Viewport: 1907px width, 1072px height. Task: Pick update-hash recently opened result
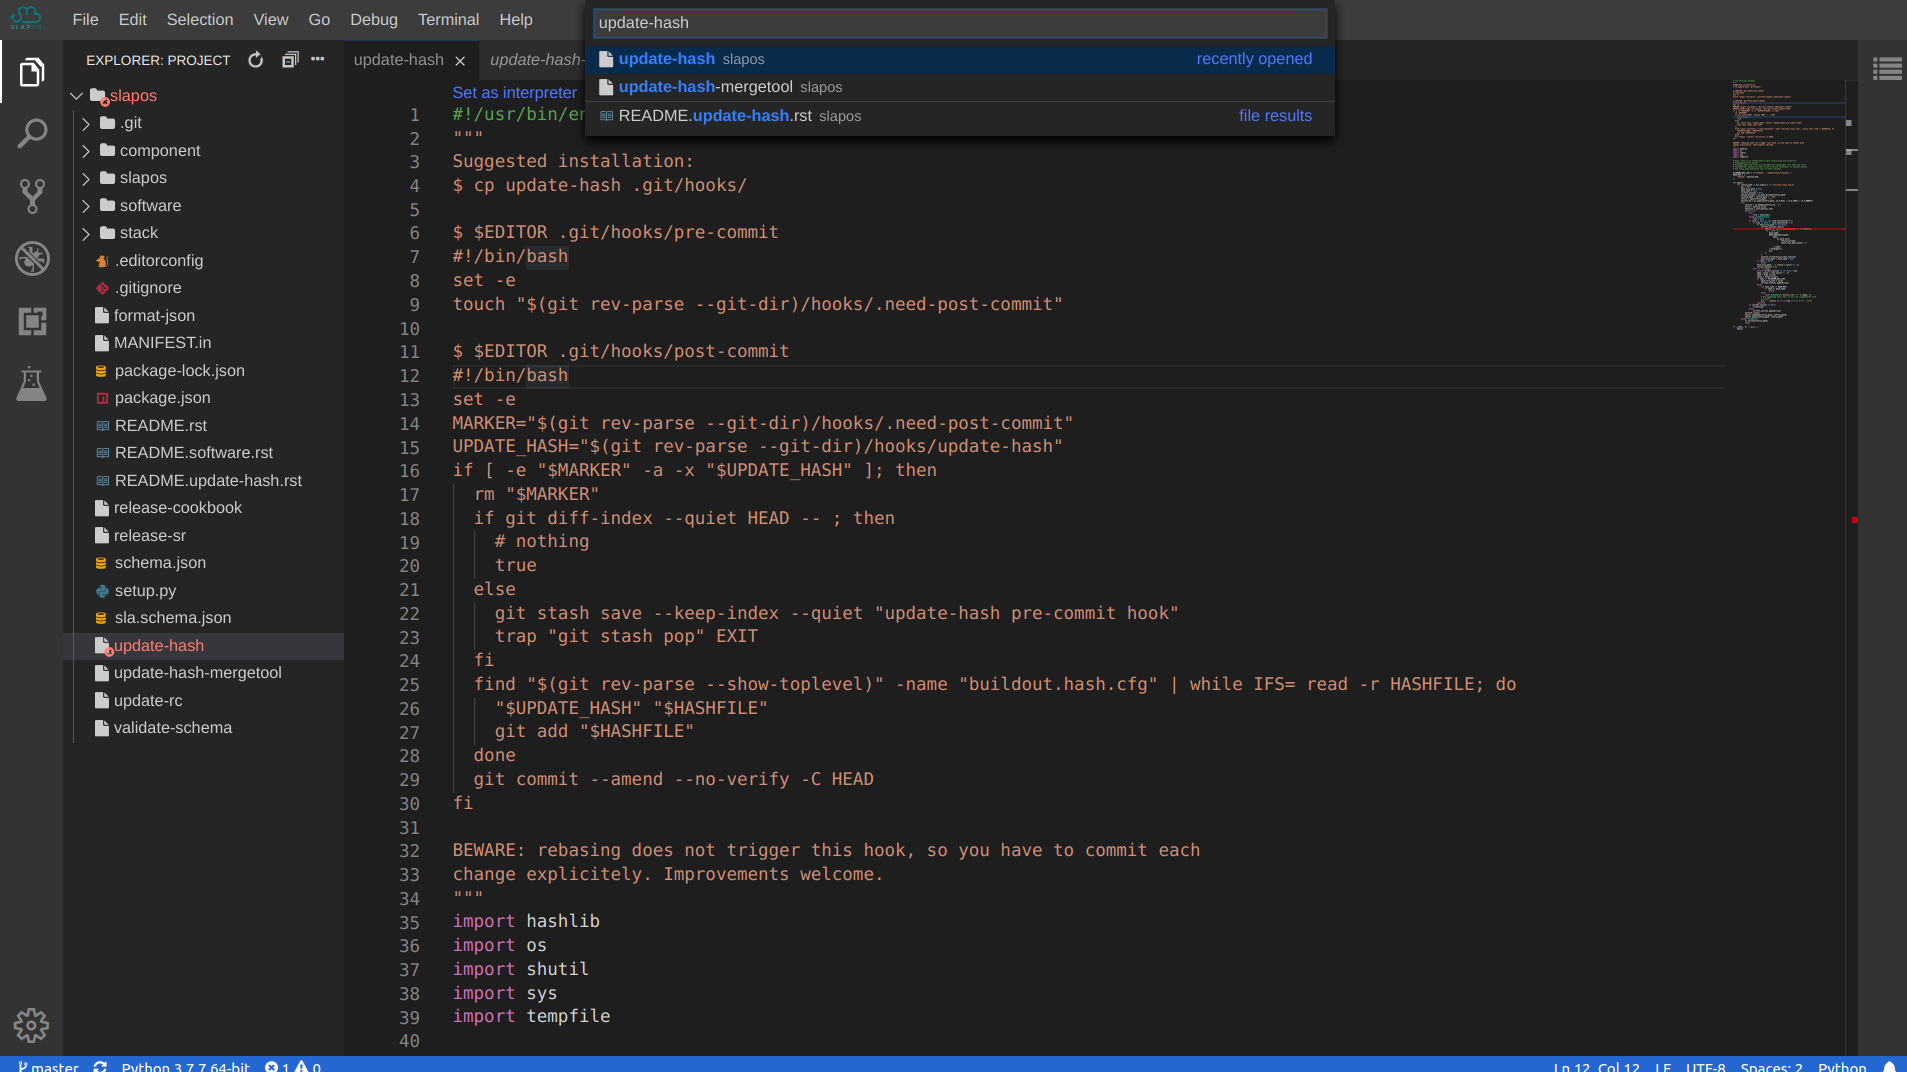point(959,59)
